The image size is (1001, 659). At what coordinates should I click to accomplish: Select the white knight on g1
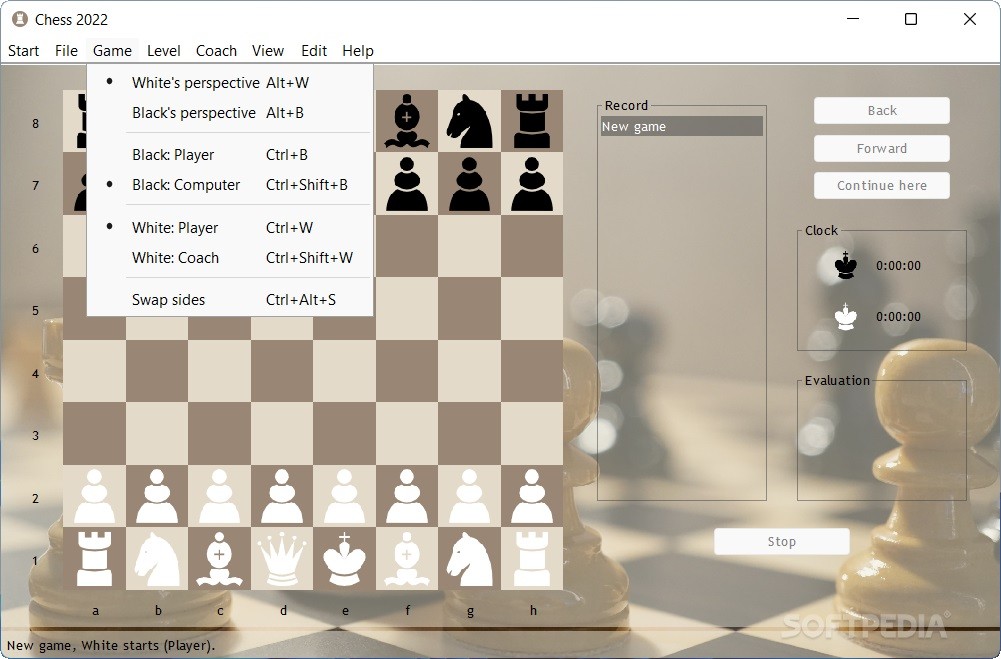click(469, 559)
